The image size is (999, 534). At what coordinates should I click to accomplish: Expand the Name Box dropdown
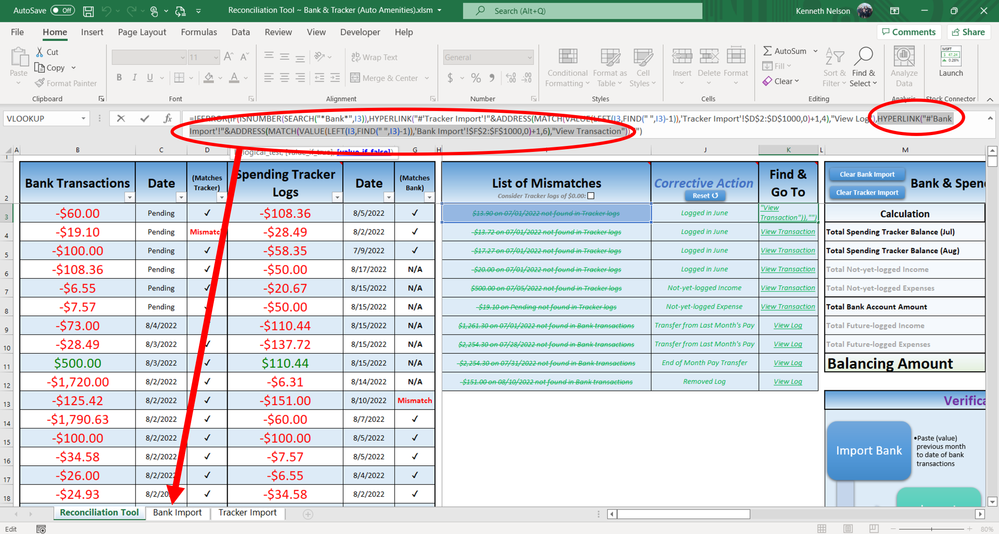83,119
